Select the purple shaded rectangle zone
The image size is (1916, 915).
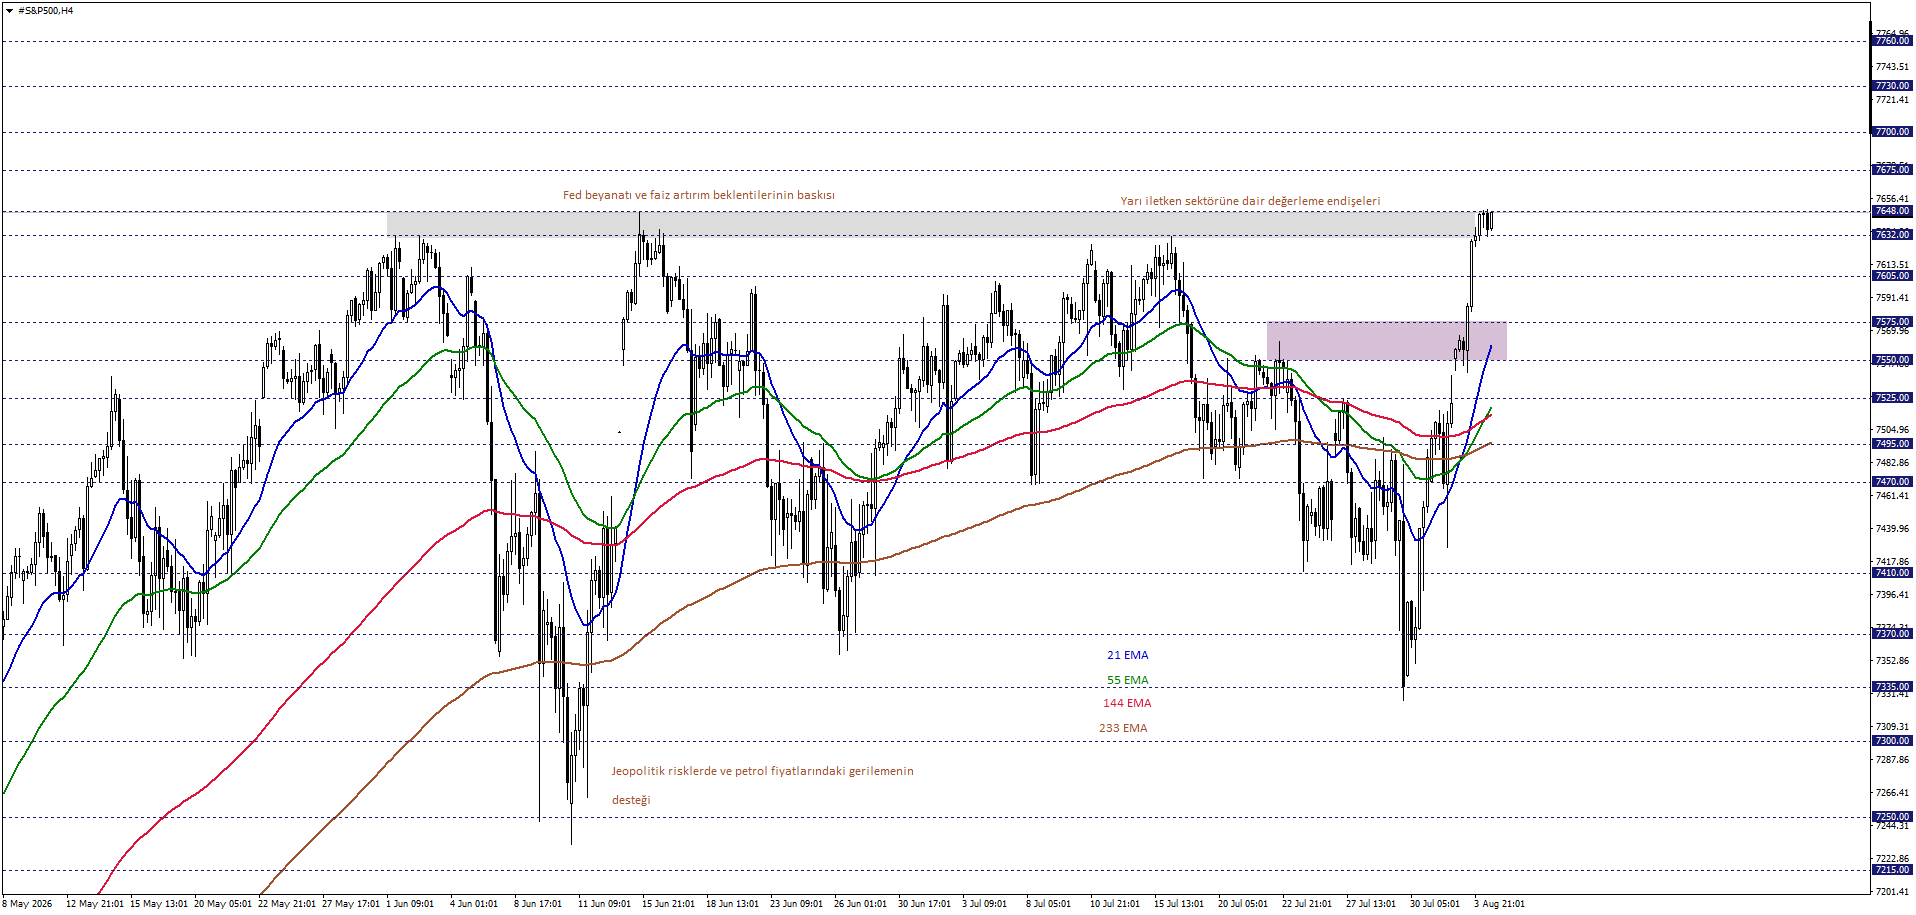click(1386, 341)
